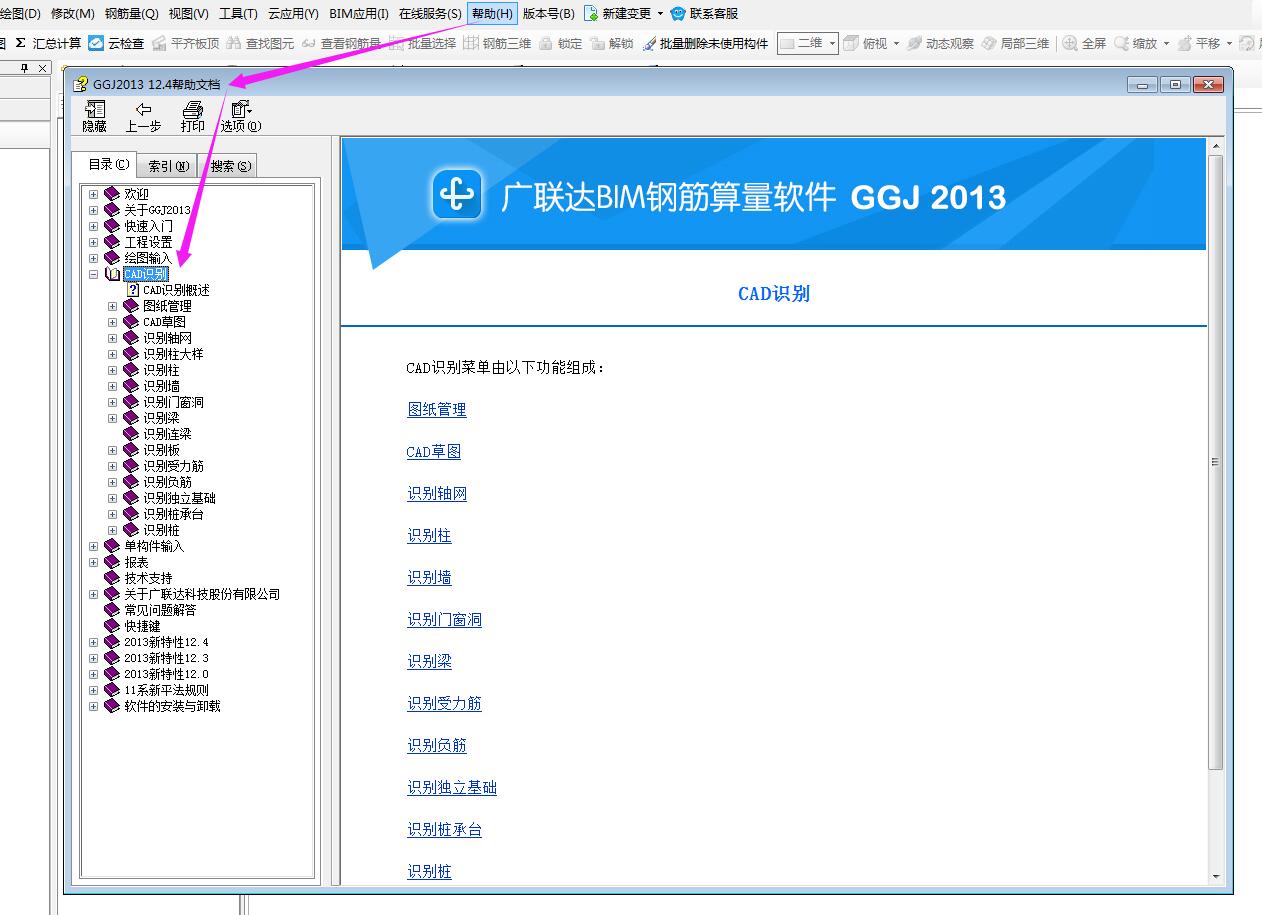Select 识别连梁 topic in tree
This screenshot has width=1262, height=915.
(x=166, y=434)
